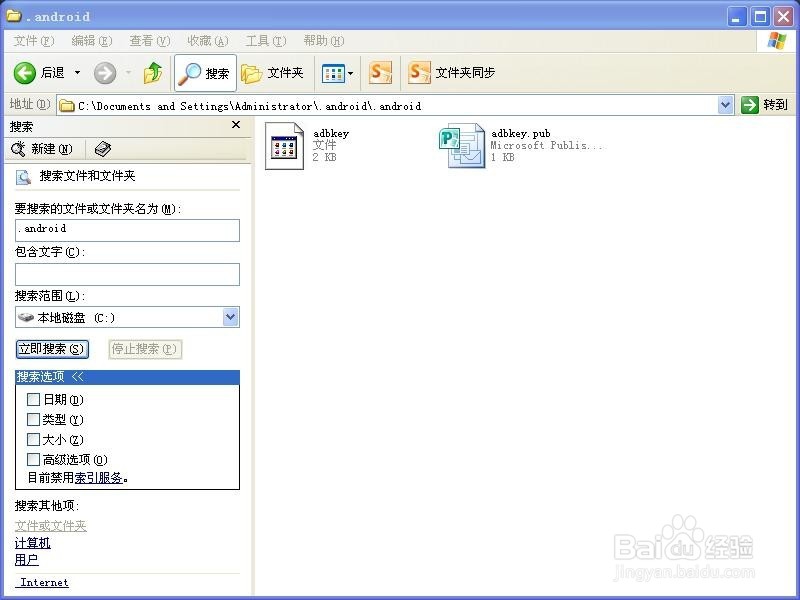Tick the 类型 type checkbox
Viewport: 800px width, 600px height.
(x=33, y=419)
